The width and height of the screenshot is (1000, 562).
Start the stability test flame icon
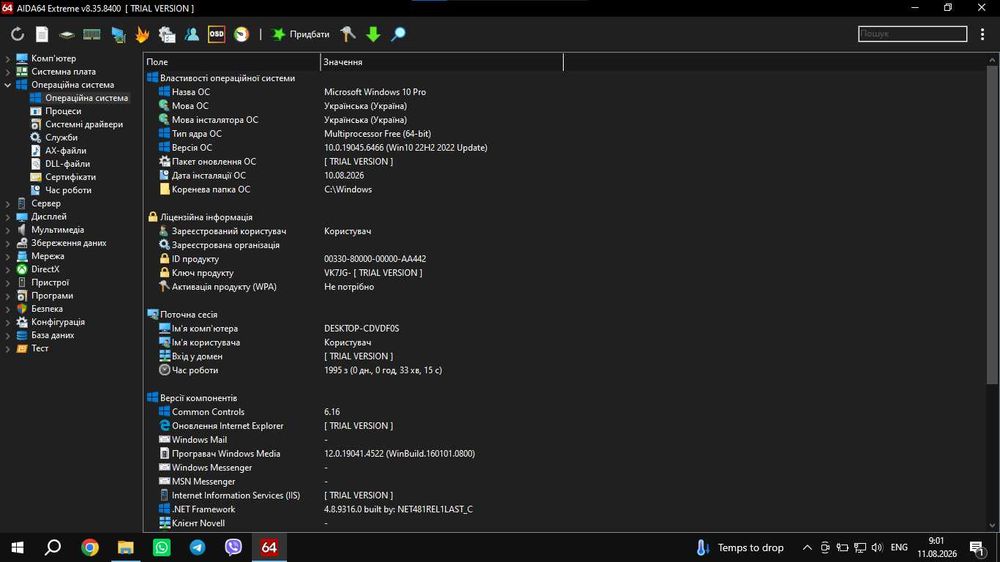(x=142, y=34)
